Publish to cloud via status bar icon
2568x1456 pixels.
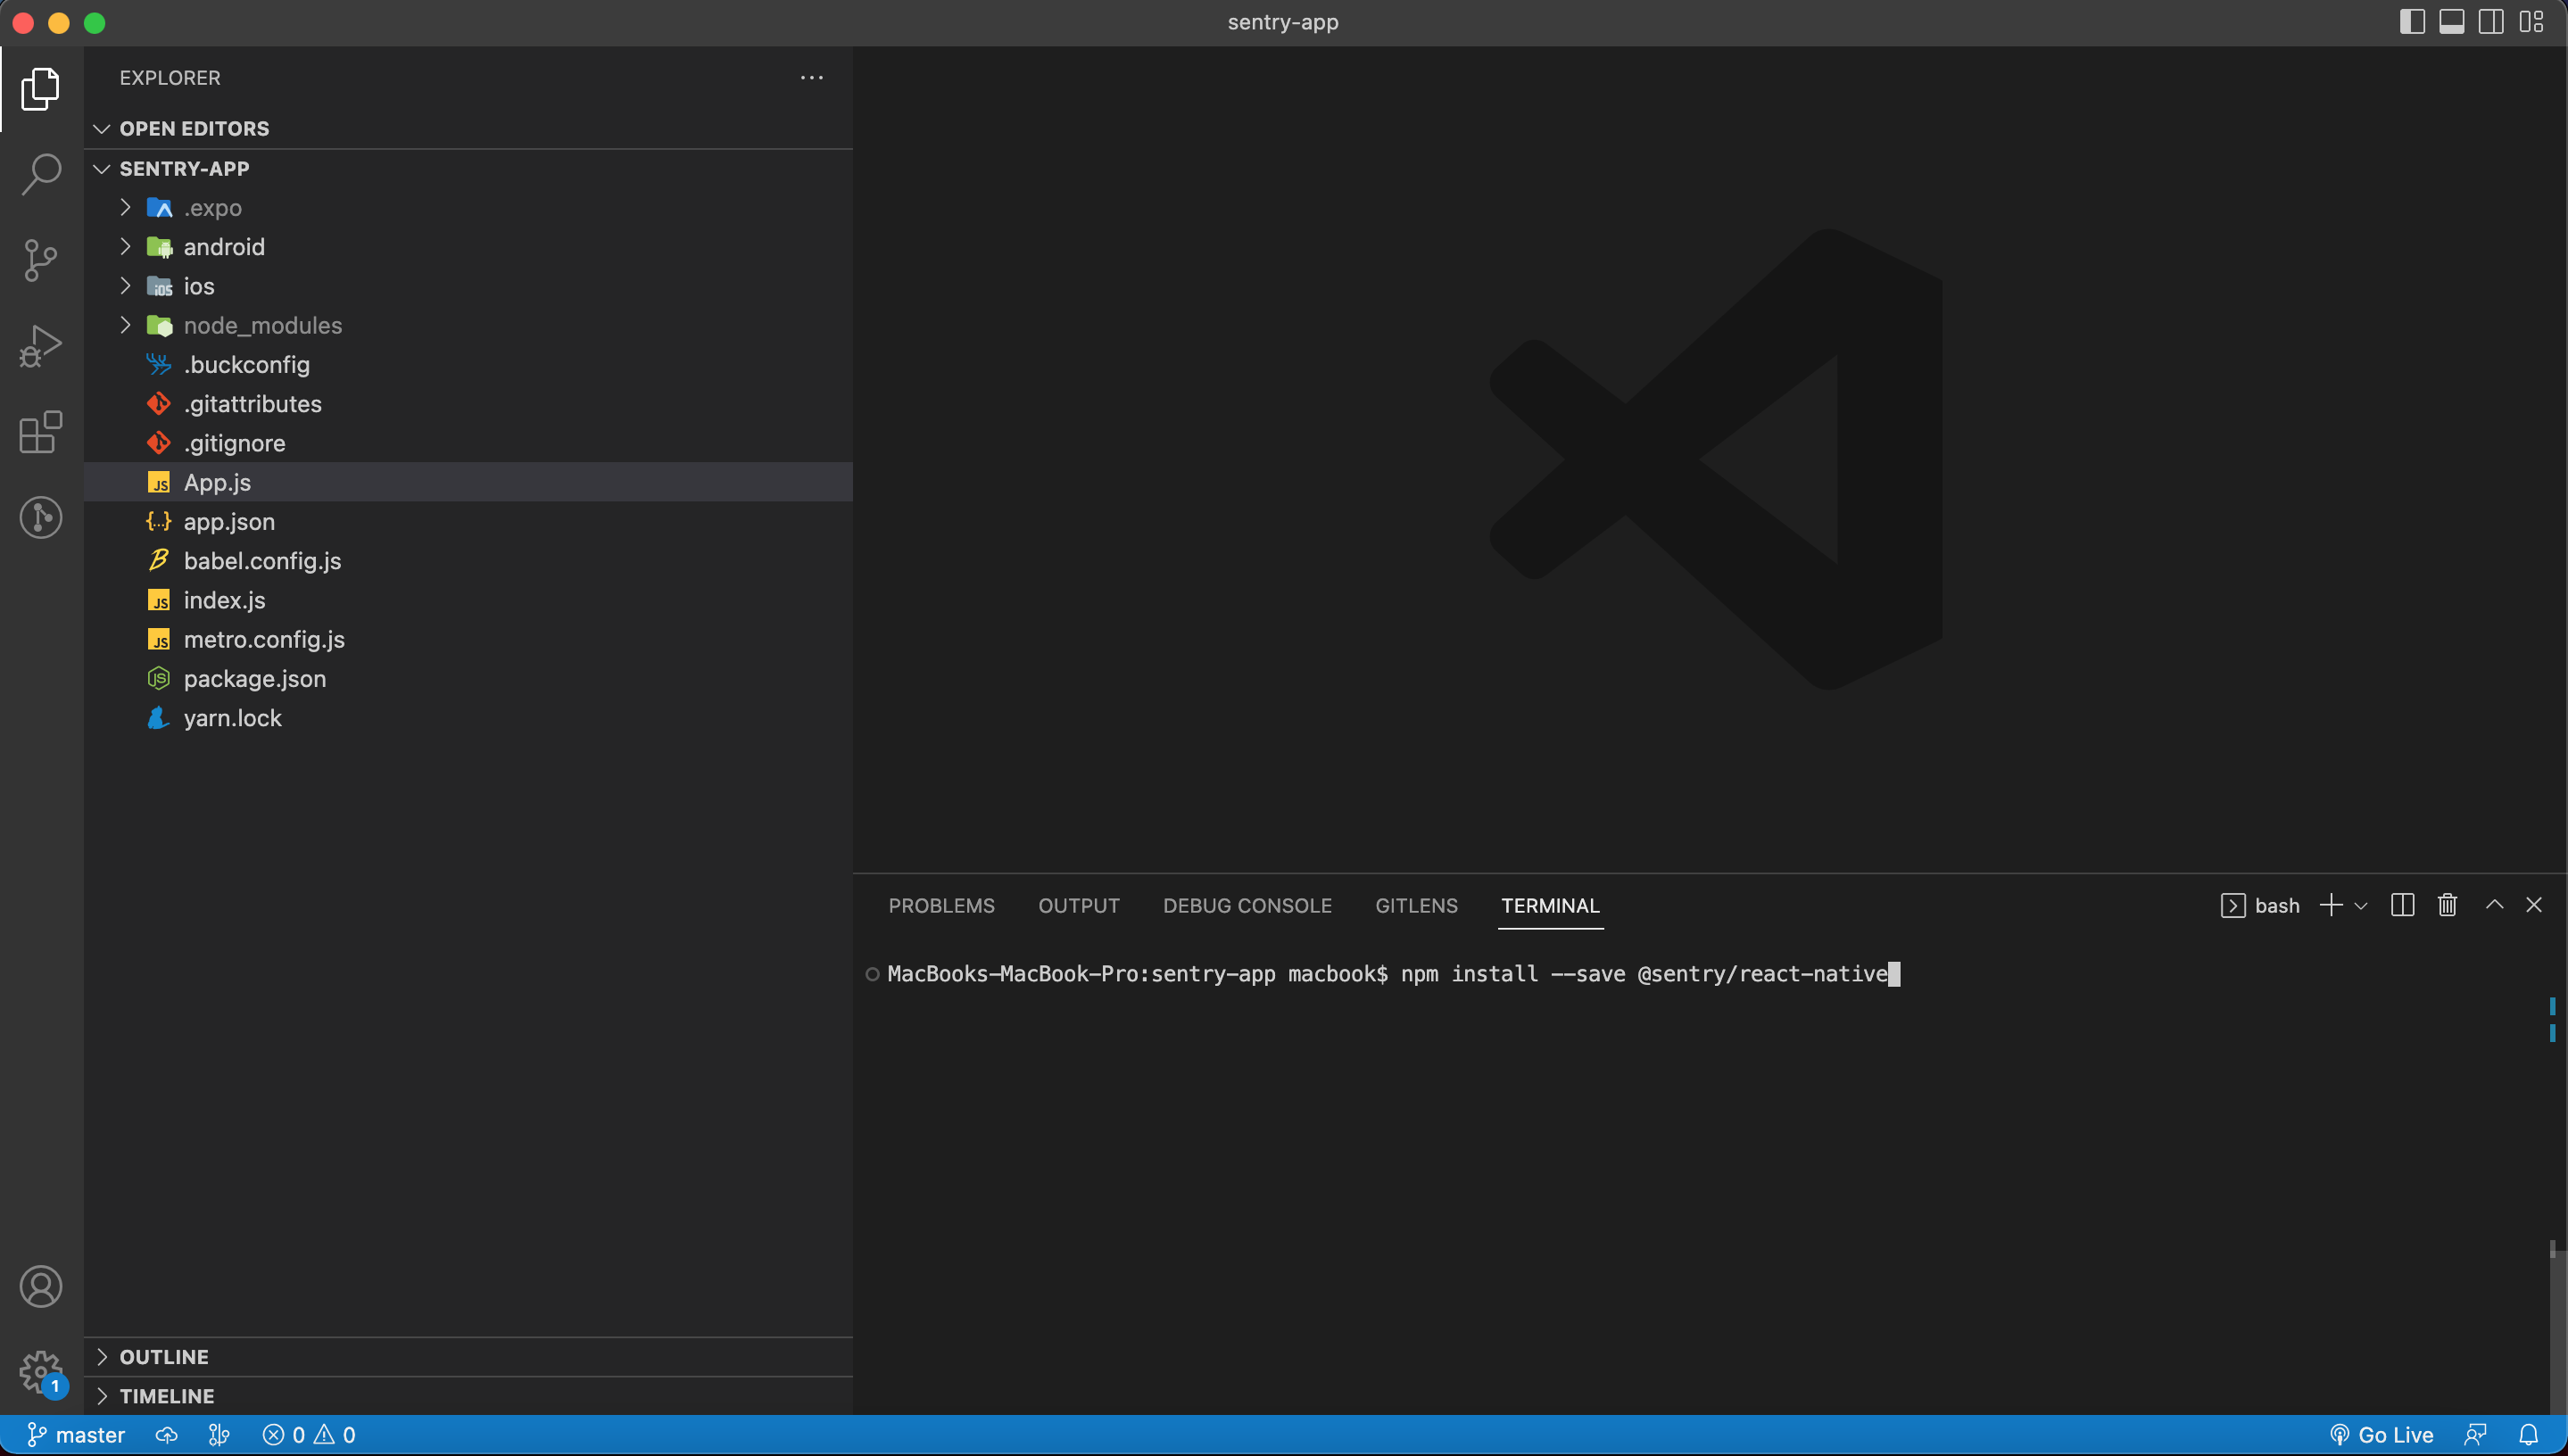coord(167,1435)
